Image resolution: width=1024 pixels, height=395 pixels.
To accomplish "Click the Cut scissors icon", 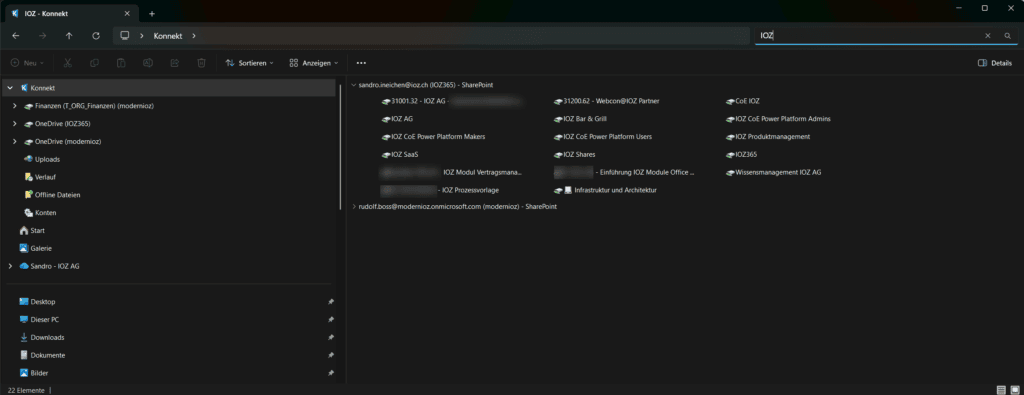I will tap(67, 63).
